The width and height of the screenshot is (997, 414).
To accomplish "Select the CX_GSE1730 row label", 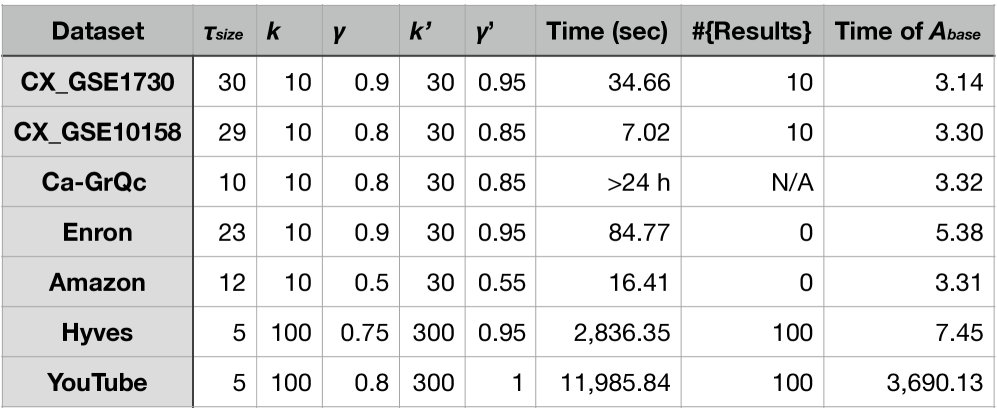I will tap(98, 82).
